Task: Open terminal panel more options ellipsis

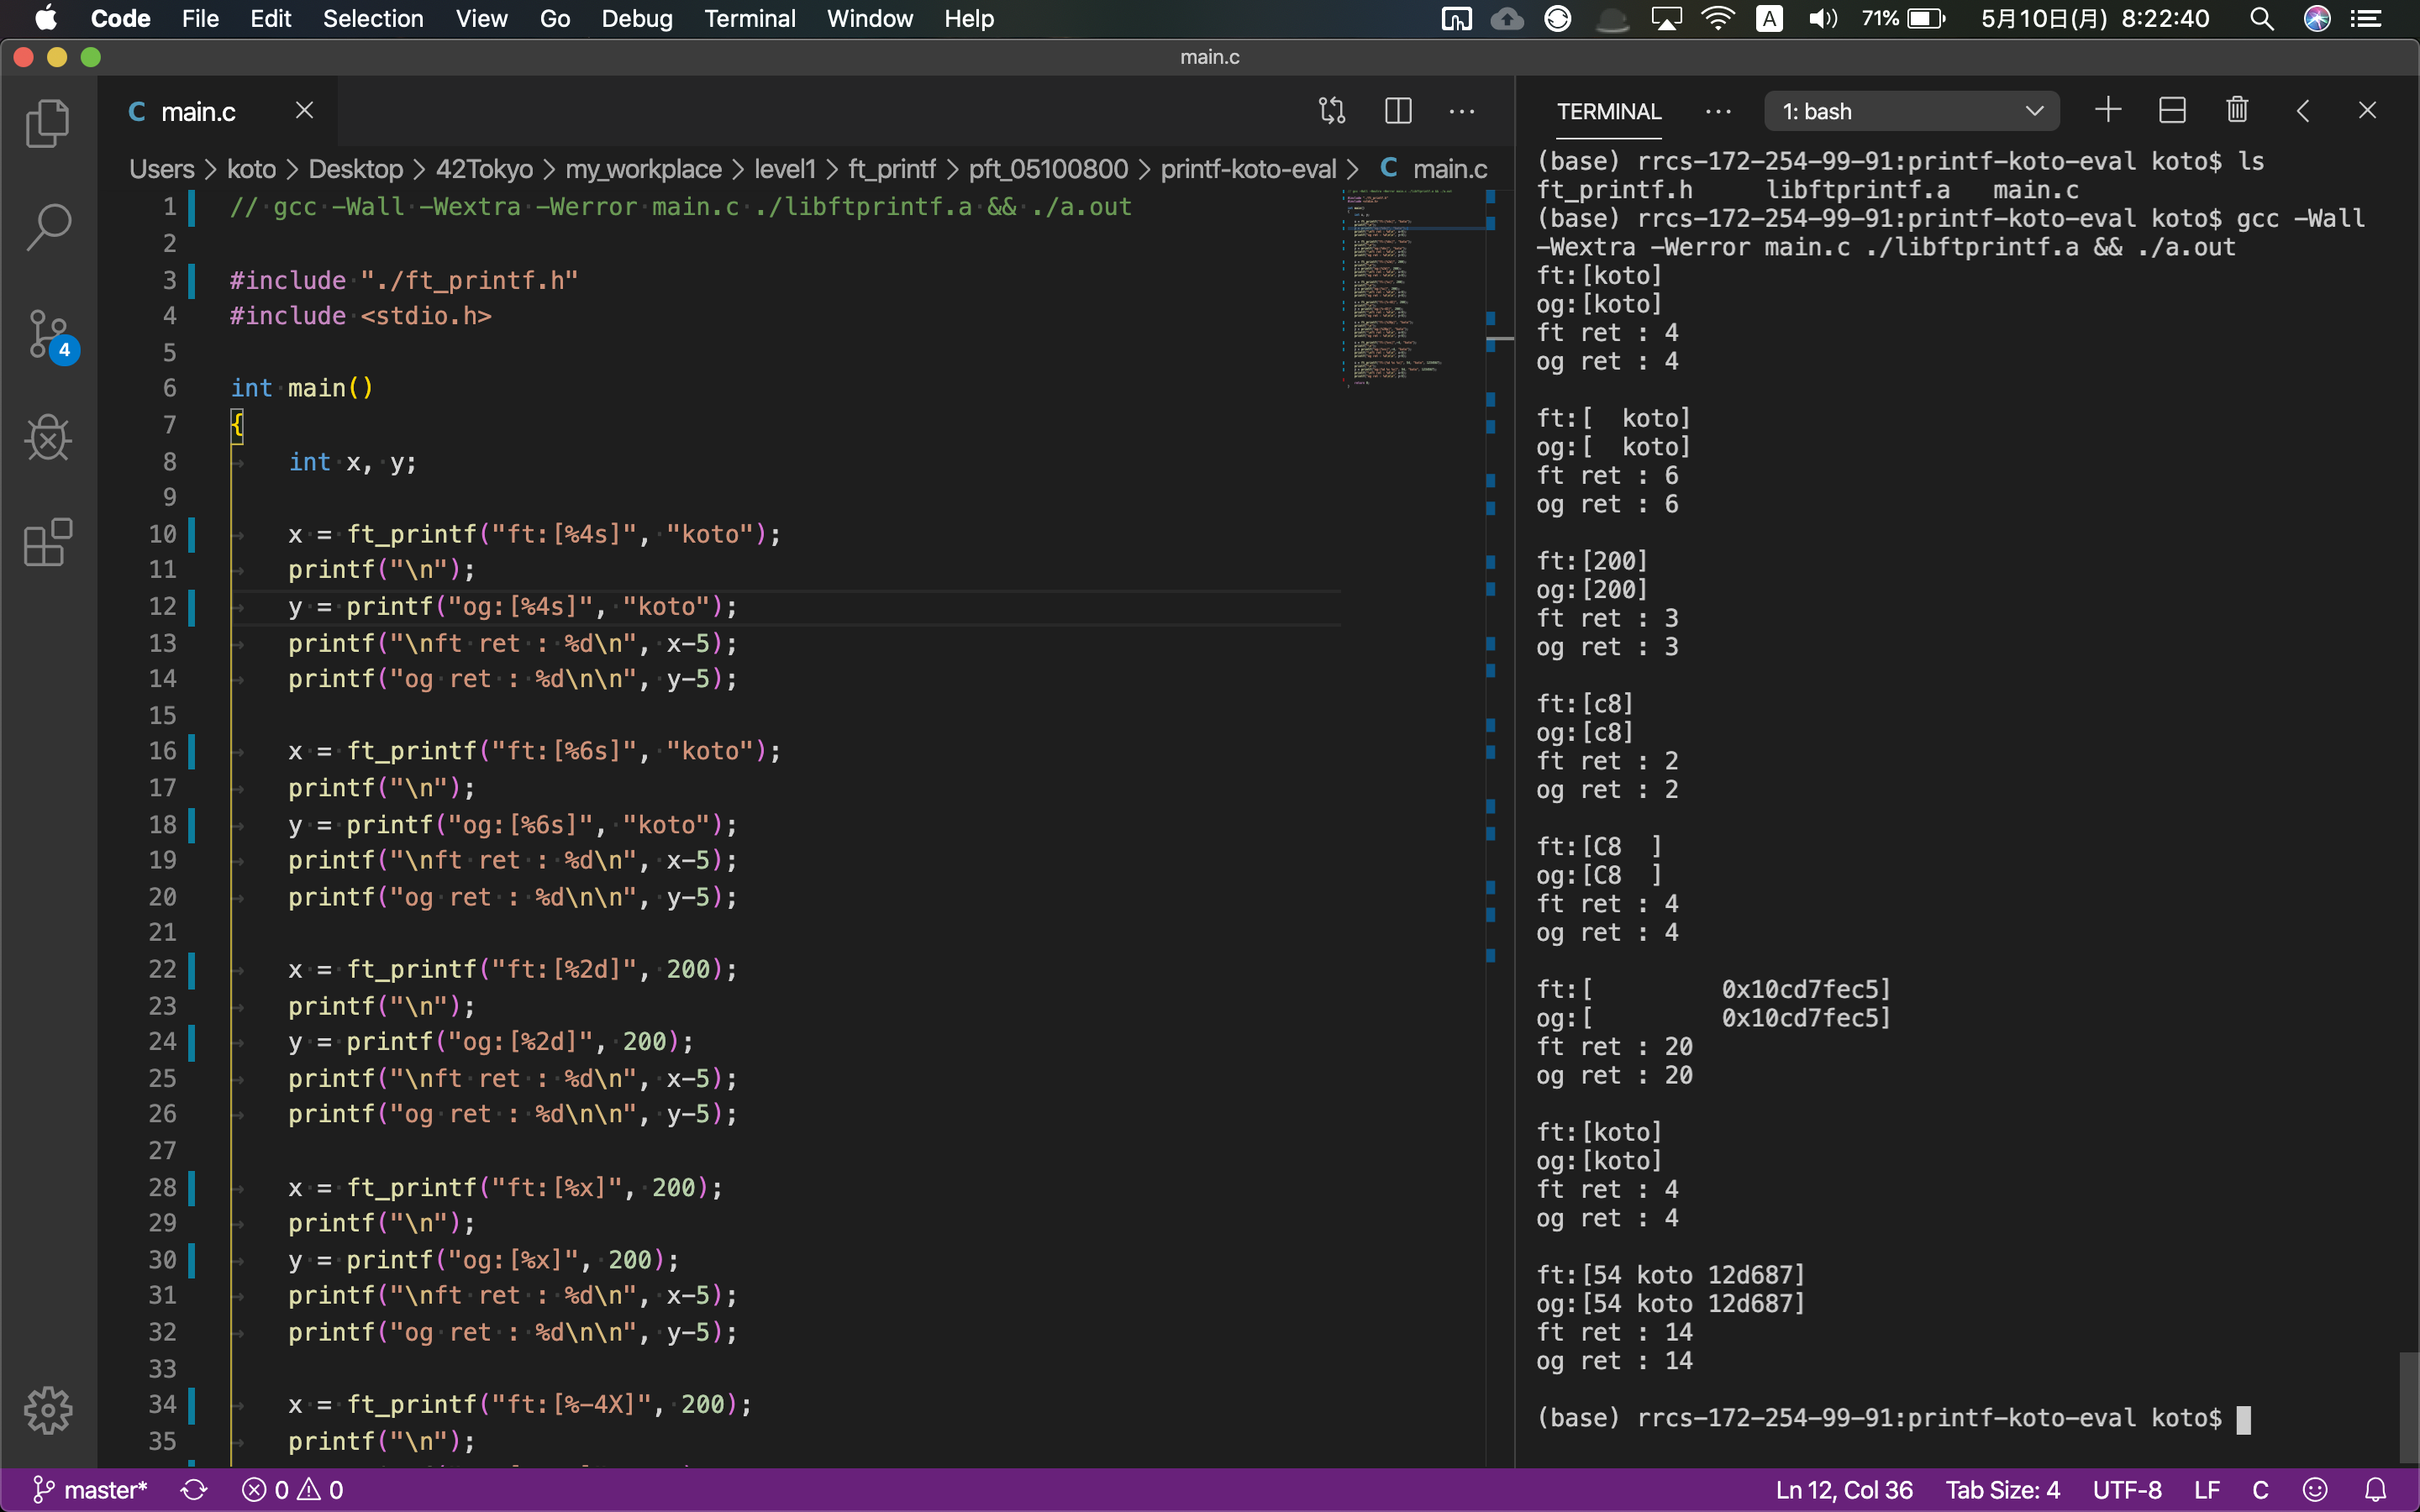Action: (x=1718, y=111)
